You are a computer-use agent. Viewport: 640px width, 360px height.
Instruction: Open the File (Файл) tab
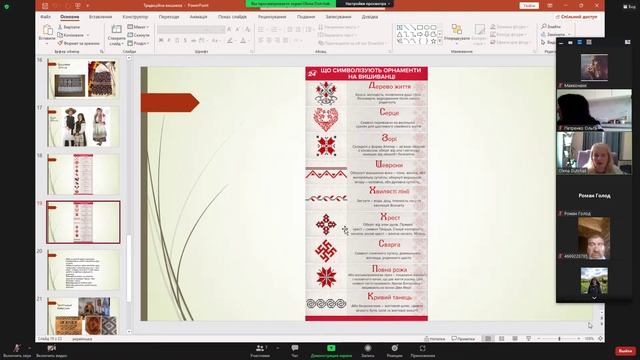pyautogui.click(x=45, y=17)
